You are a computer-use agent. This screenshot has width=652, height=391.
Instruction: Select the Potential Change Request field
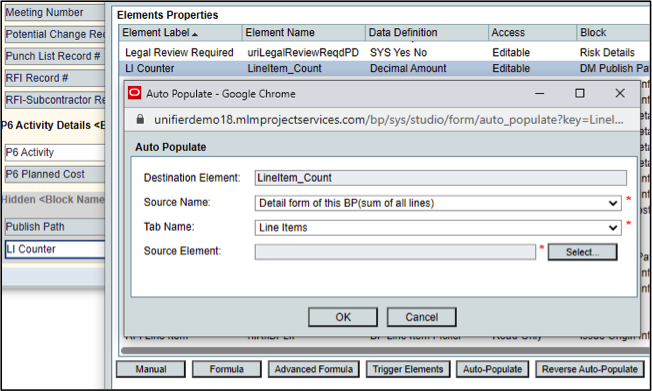pyautogui.click(x=54, y=34)
